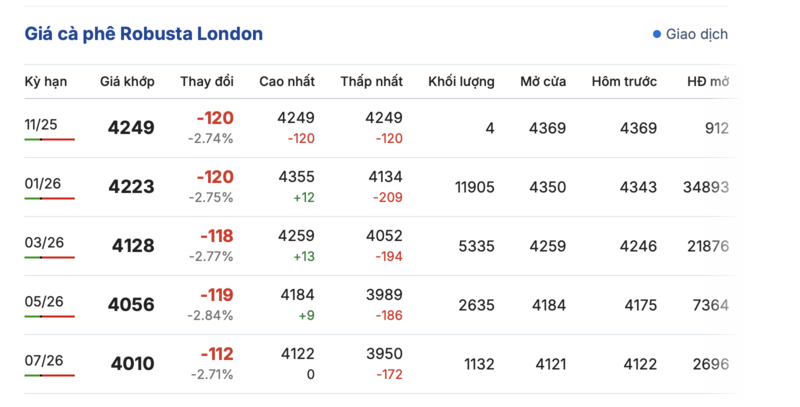Click the Cao nhất column header
Screen dimensions: 800x407
[x=287, y=81]
